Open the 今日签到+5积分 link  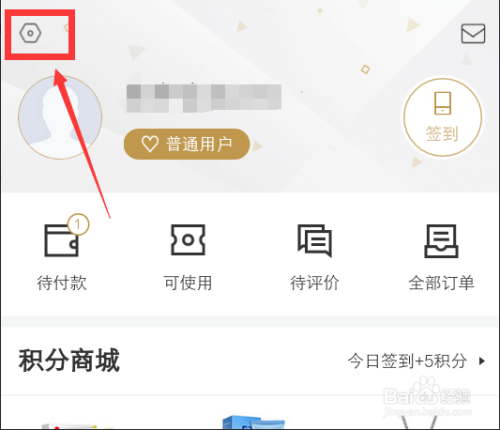[x=407, y=361]
